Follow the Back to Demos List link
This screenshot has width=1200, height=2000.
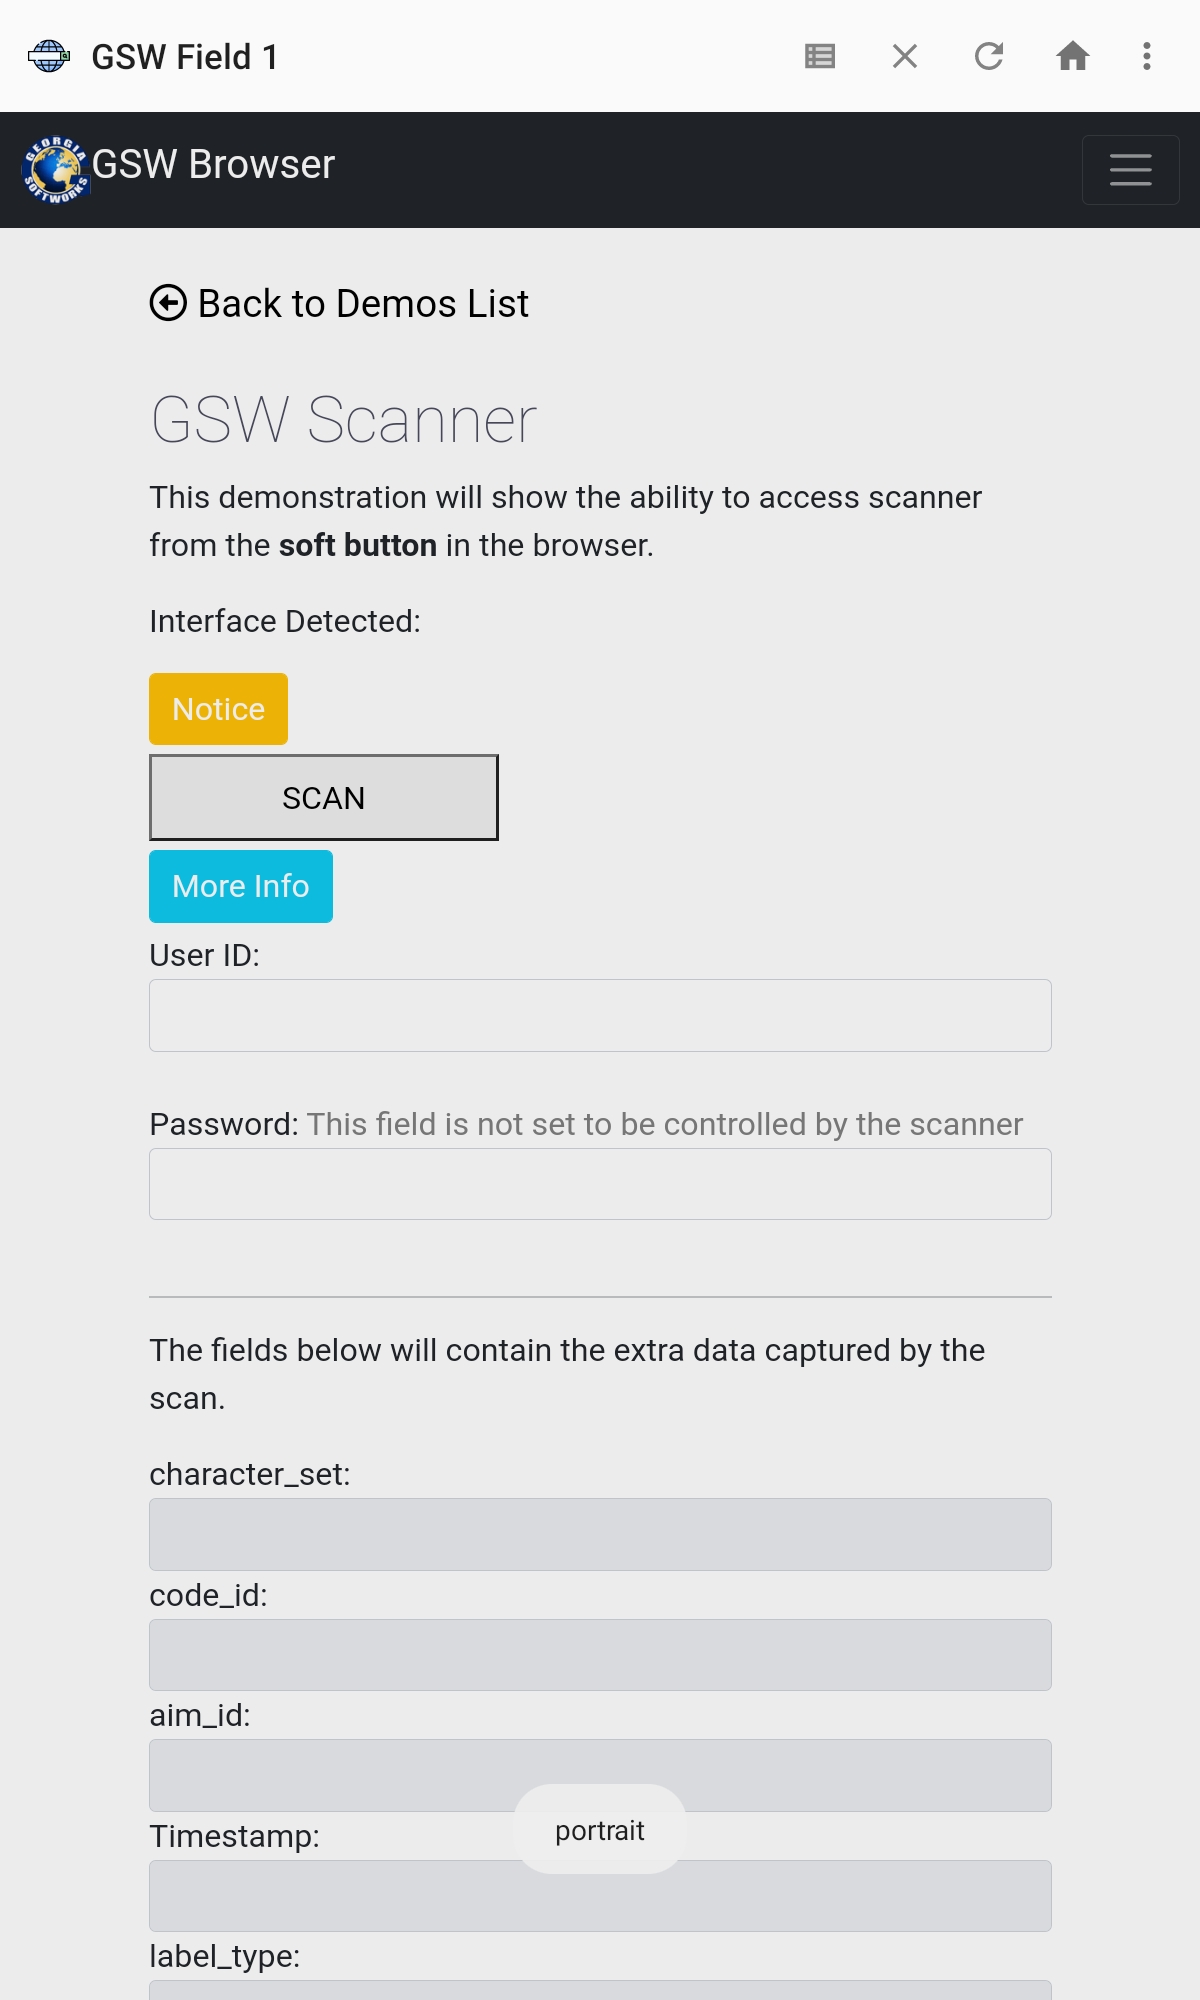pyautogui.click(x=363, y=304)
